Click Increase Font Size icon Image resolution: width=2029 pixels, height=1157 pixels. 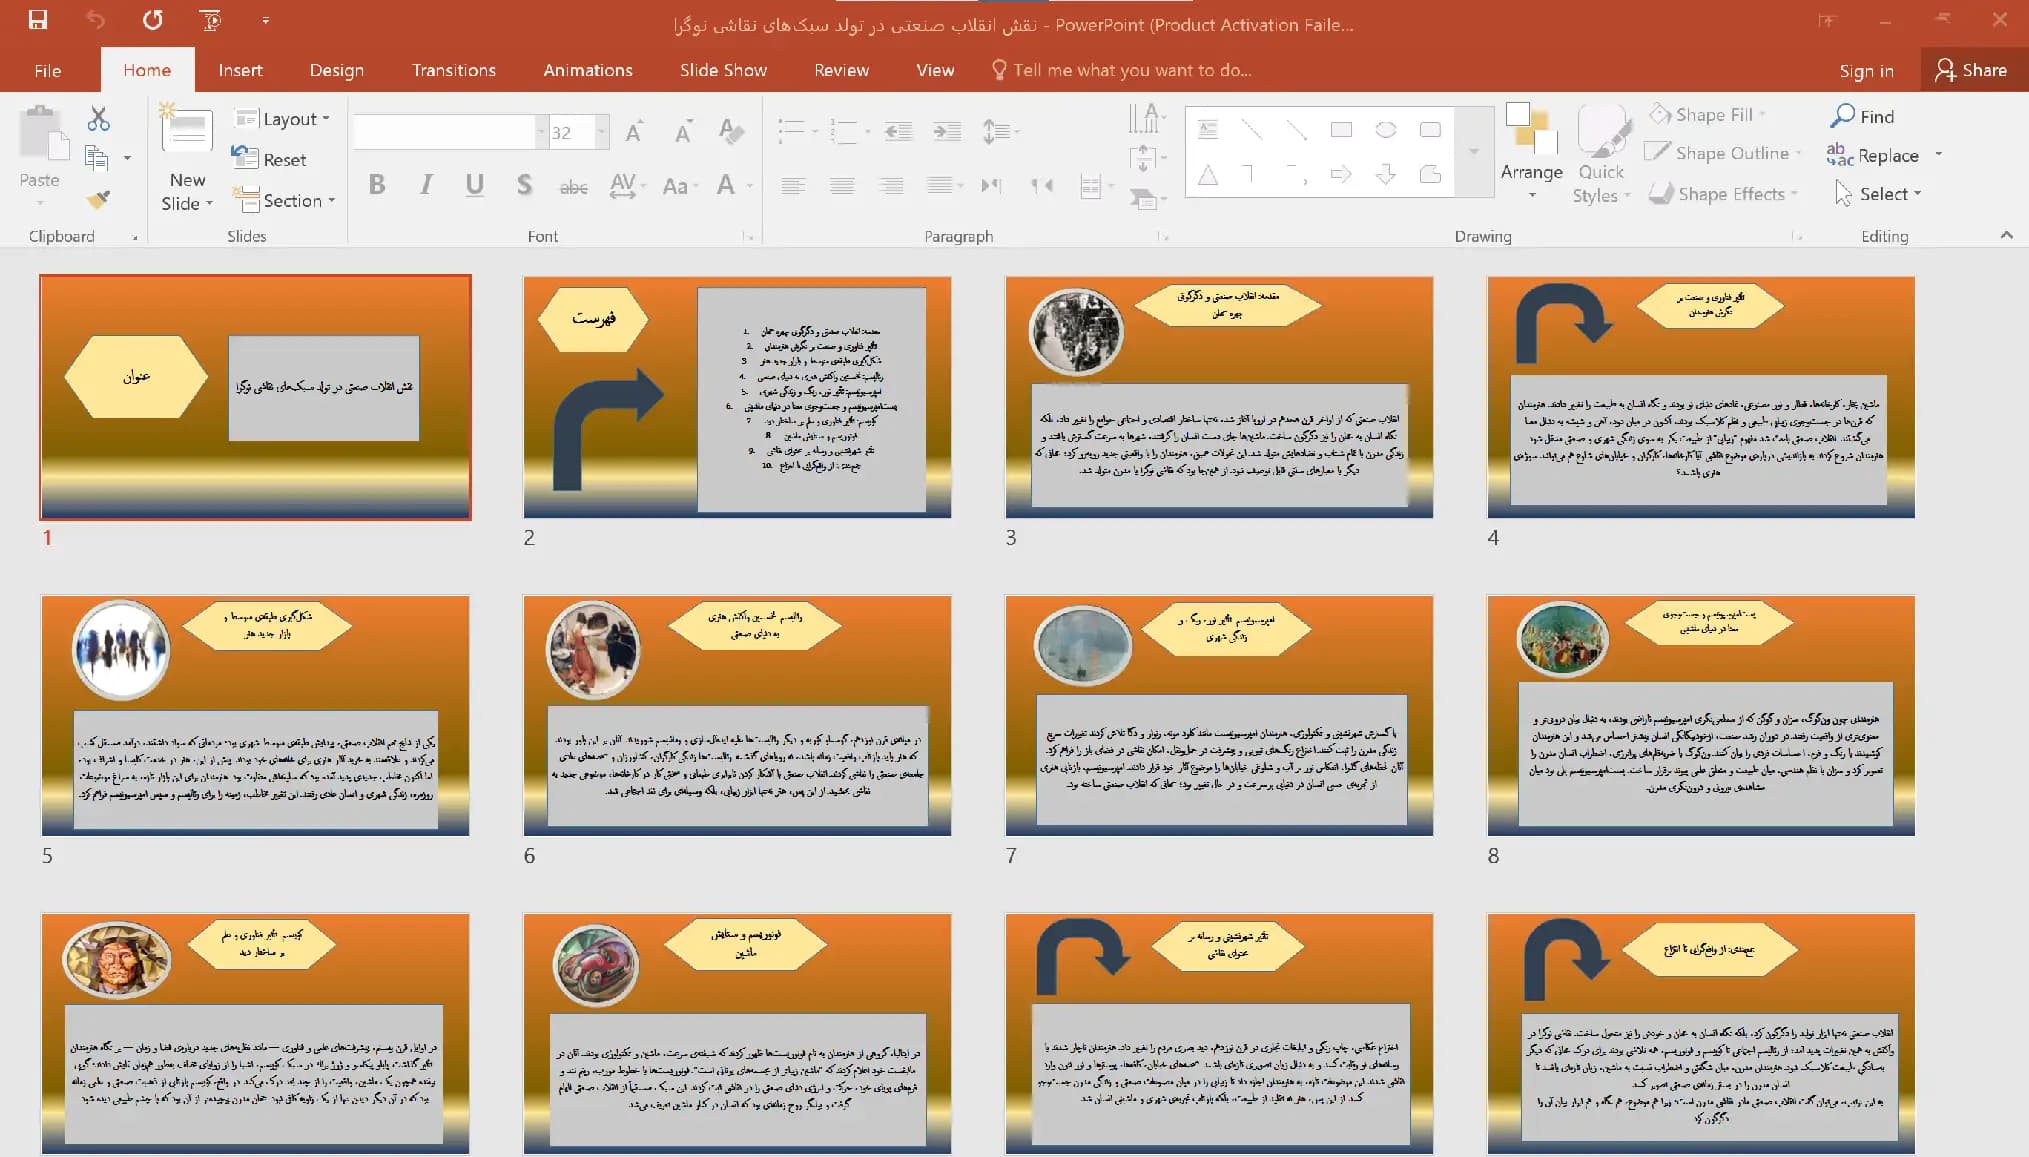(633, 132)
